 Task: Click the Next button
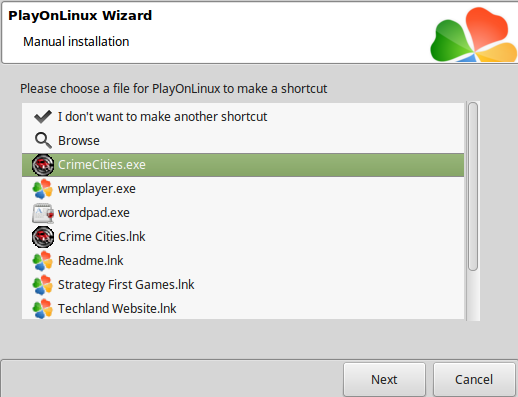tap(384, 379)
